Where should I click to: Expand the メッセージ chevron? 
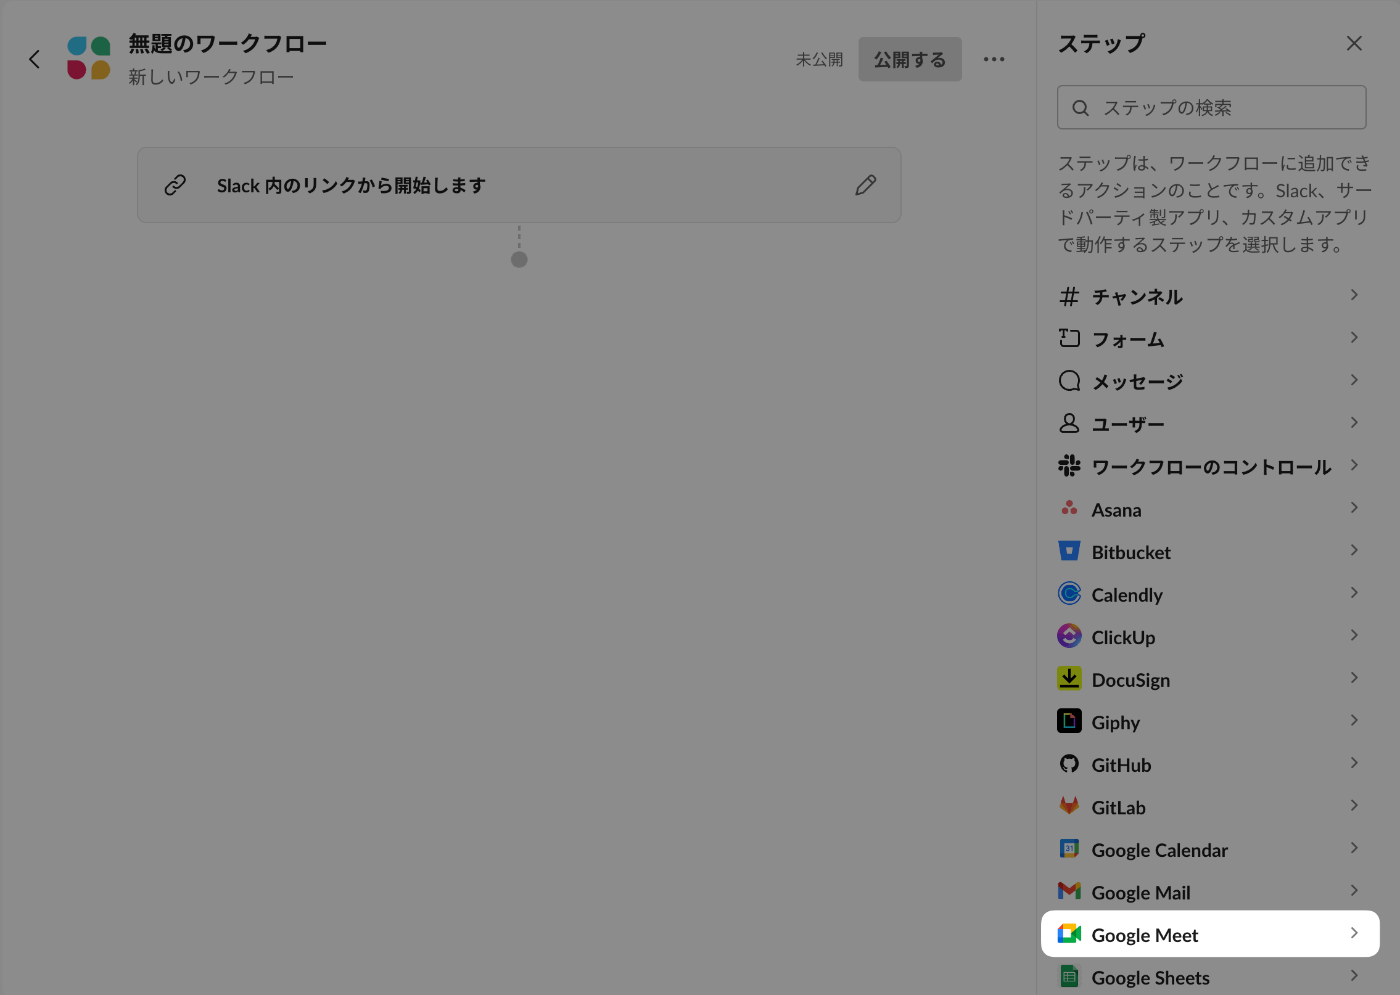tap(1354, 380)
